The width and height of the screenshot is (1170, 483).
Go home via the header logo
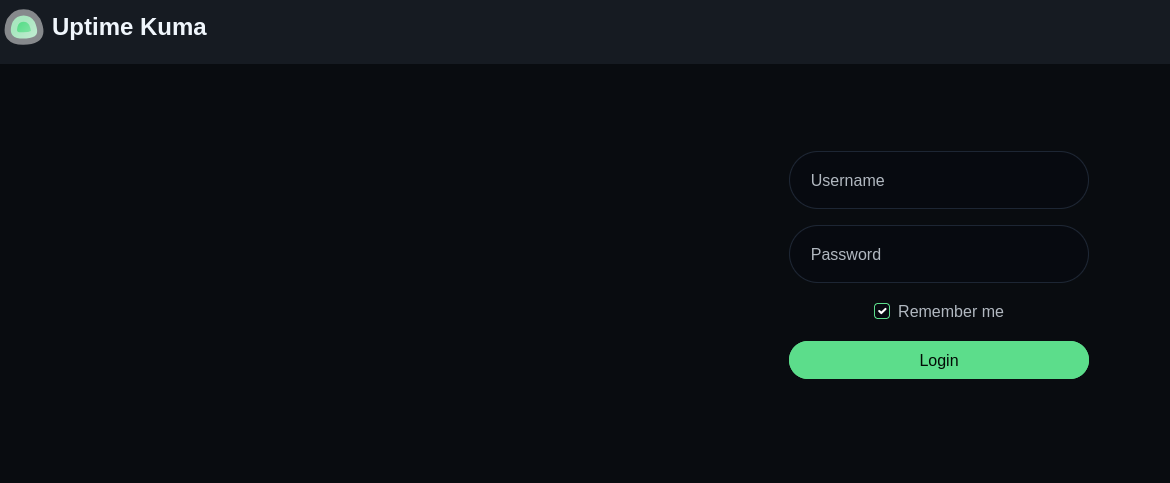click(24, 27)
